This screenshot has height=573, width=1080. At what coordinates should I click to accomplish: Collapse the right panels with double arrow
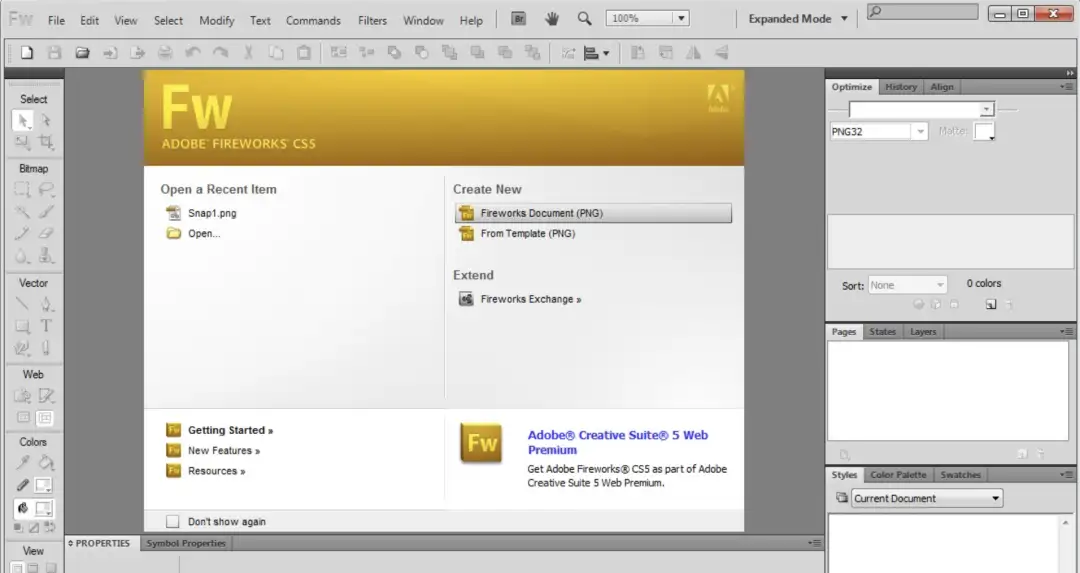1070,73
